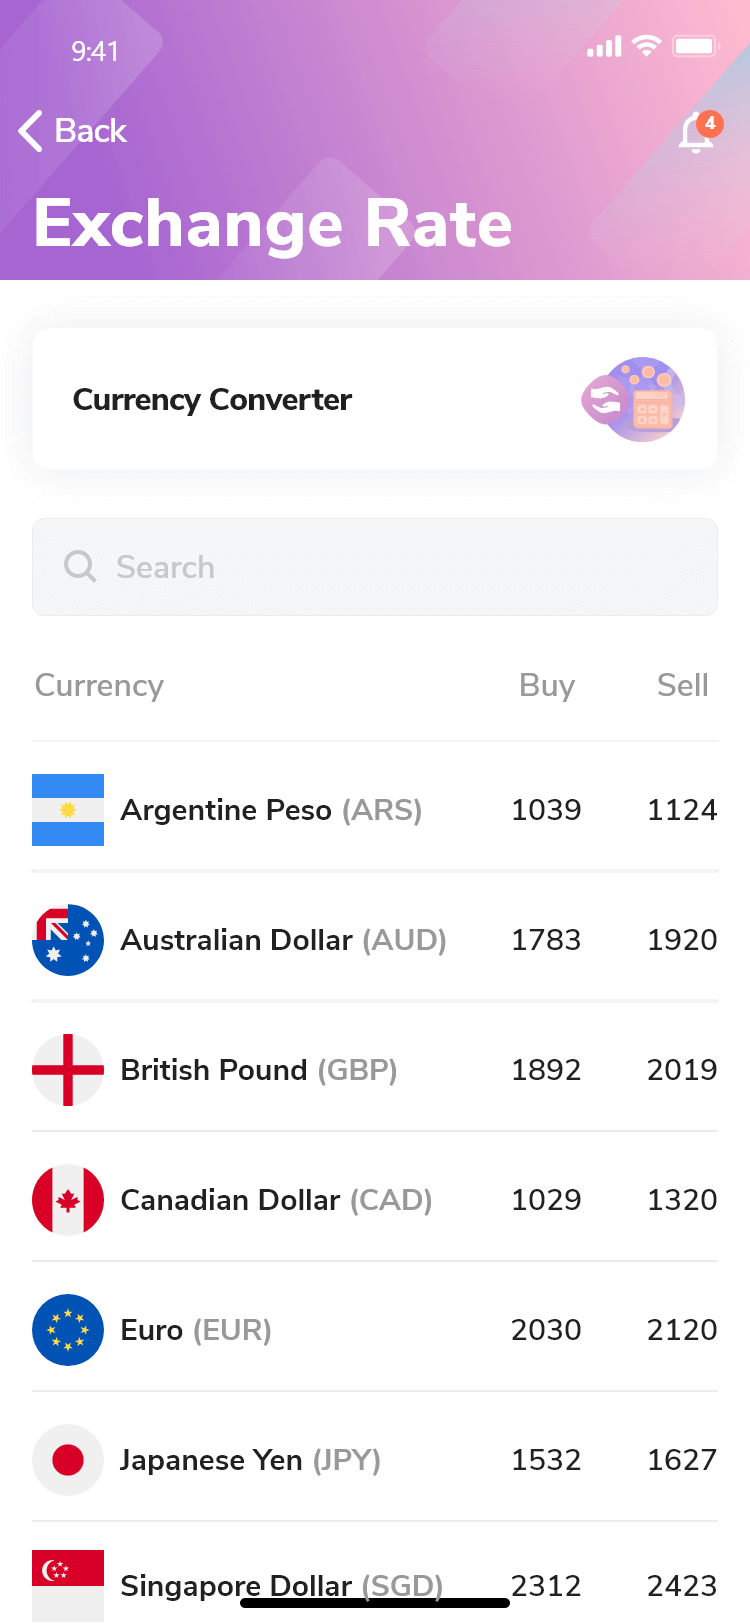Sort by the Buy column header
The image size is (750, 1624).
547,686
